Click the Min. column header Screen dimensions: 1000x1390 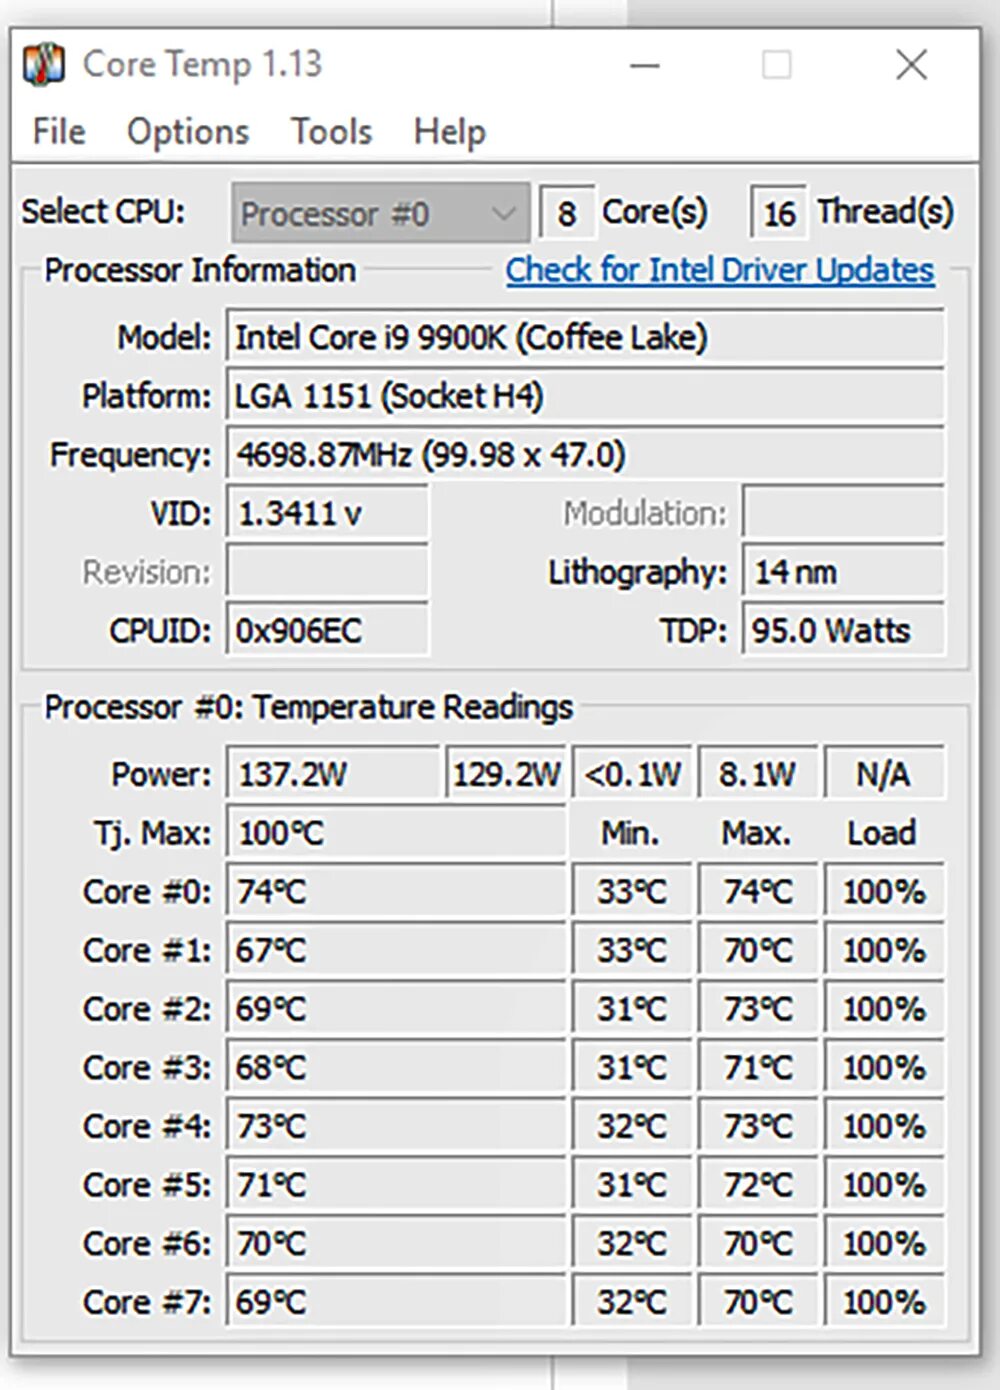pyautogui.click(x=630, y=833)
